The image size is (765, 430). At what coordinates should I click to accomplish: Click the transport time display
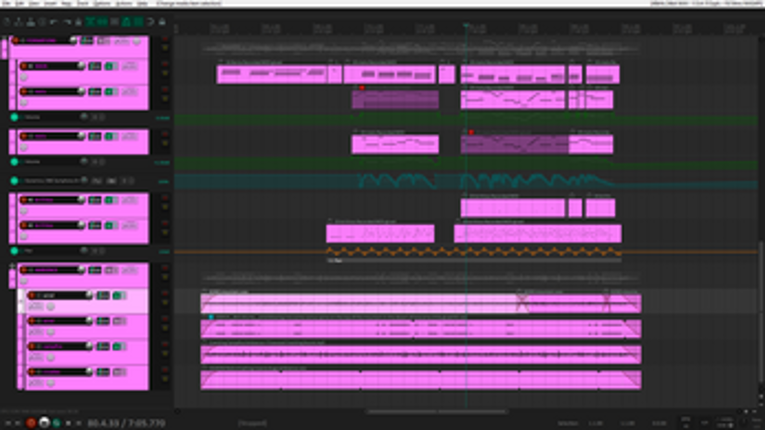(126, 423)
